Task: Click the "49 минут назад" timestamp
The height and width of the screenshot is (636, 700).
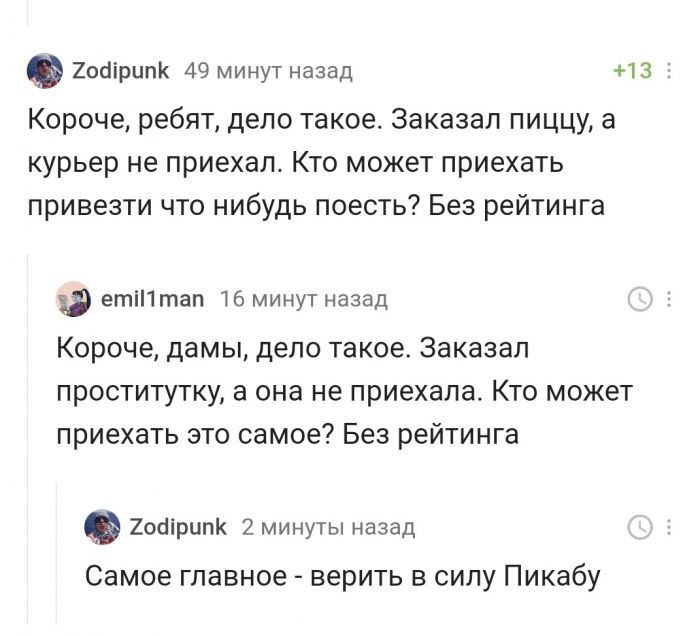Action: tap(268, 70)
